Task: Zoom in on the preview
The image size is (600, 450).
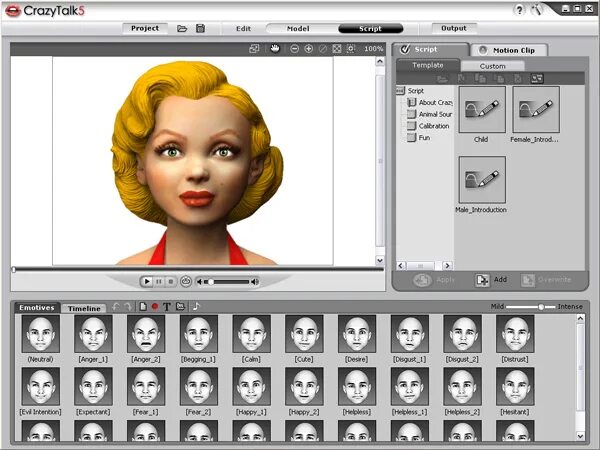Action: (308, 49)
